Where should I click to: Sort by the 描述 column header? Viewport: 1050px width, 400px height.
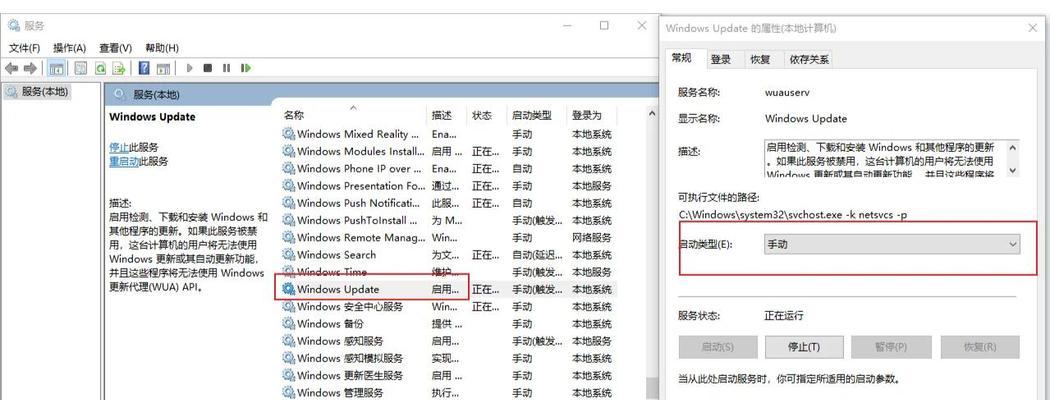(x=446, y=115)
